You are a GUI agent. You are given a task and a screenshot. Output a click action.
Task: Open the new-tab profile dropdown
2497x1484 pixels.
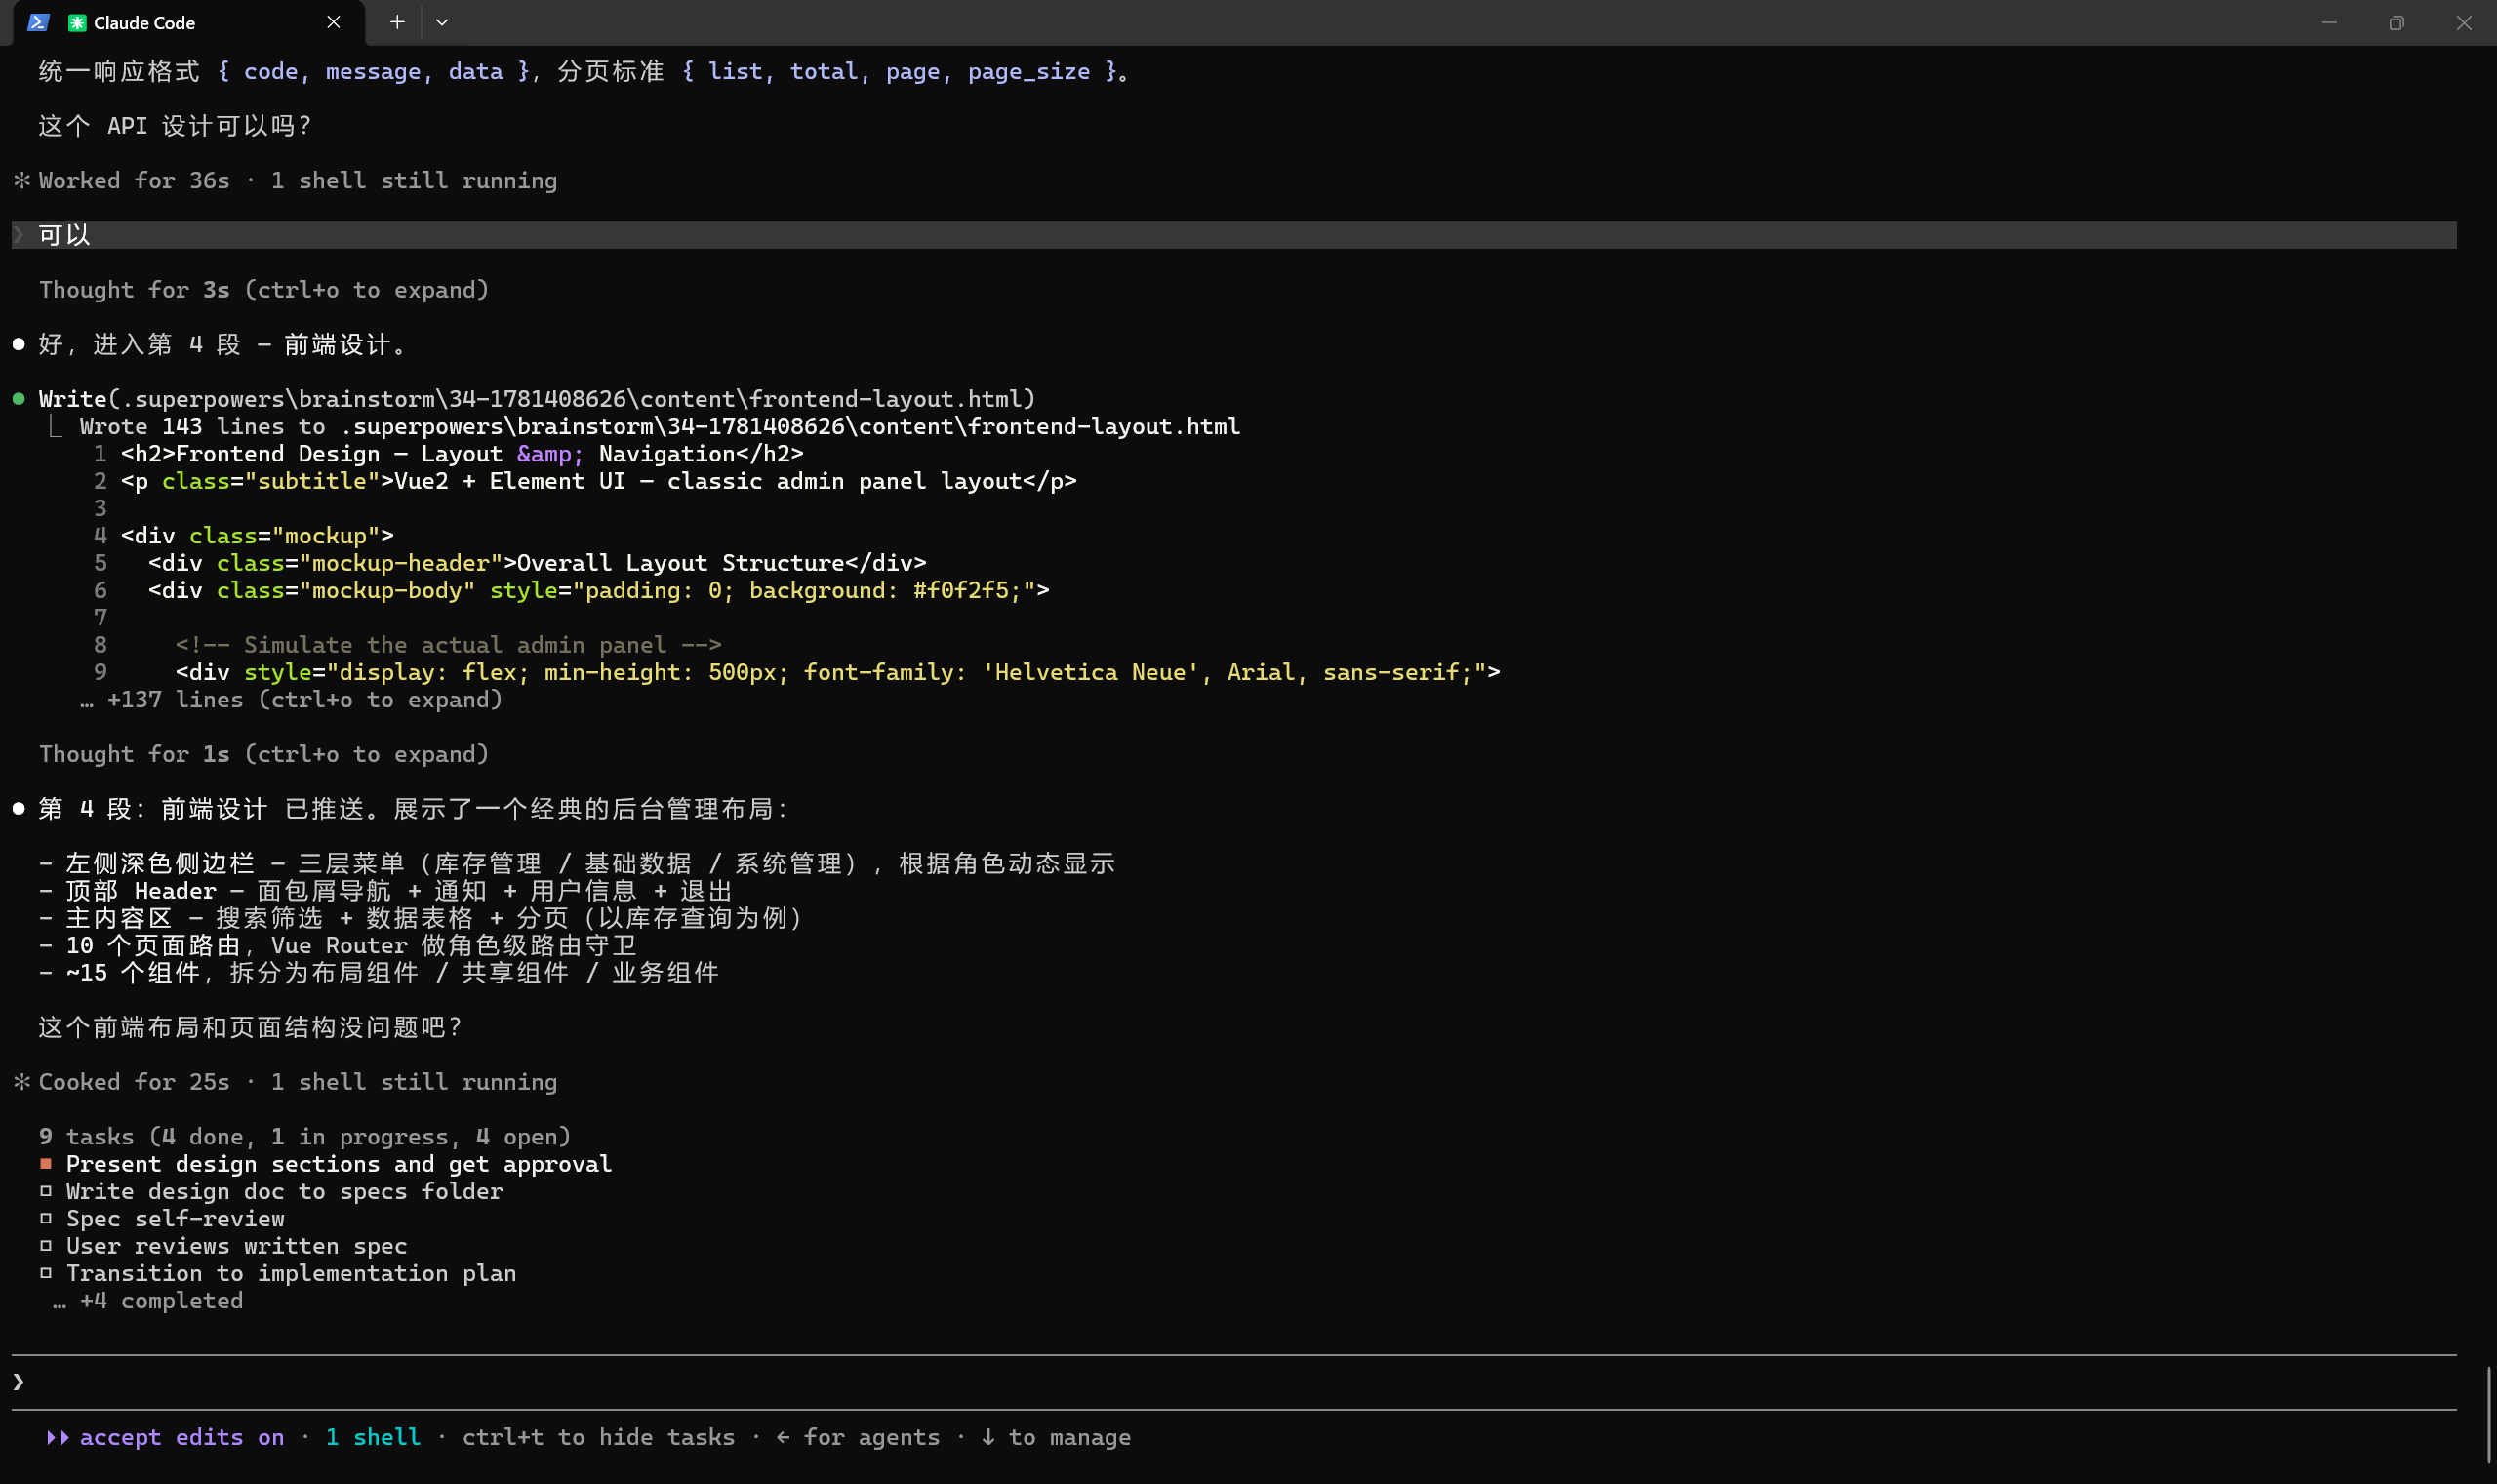pos(442,22)
